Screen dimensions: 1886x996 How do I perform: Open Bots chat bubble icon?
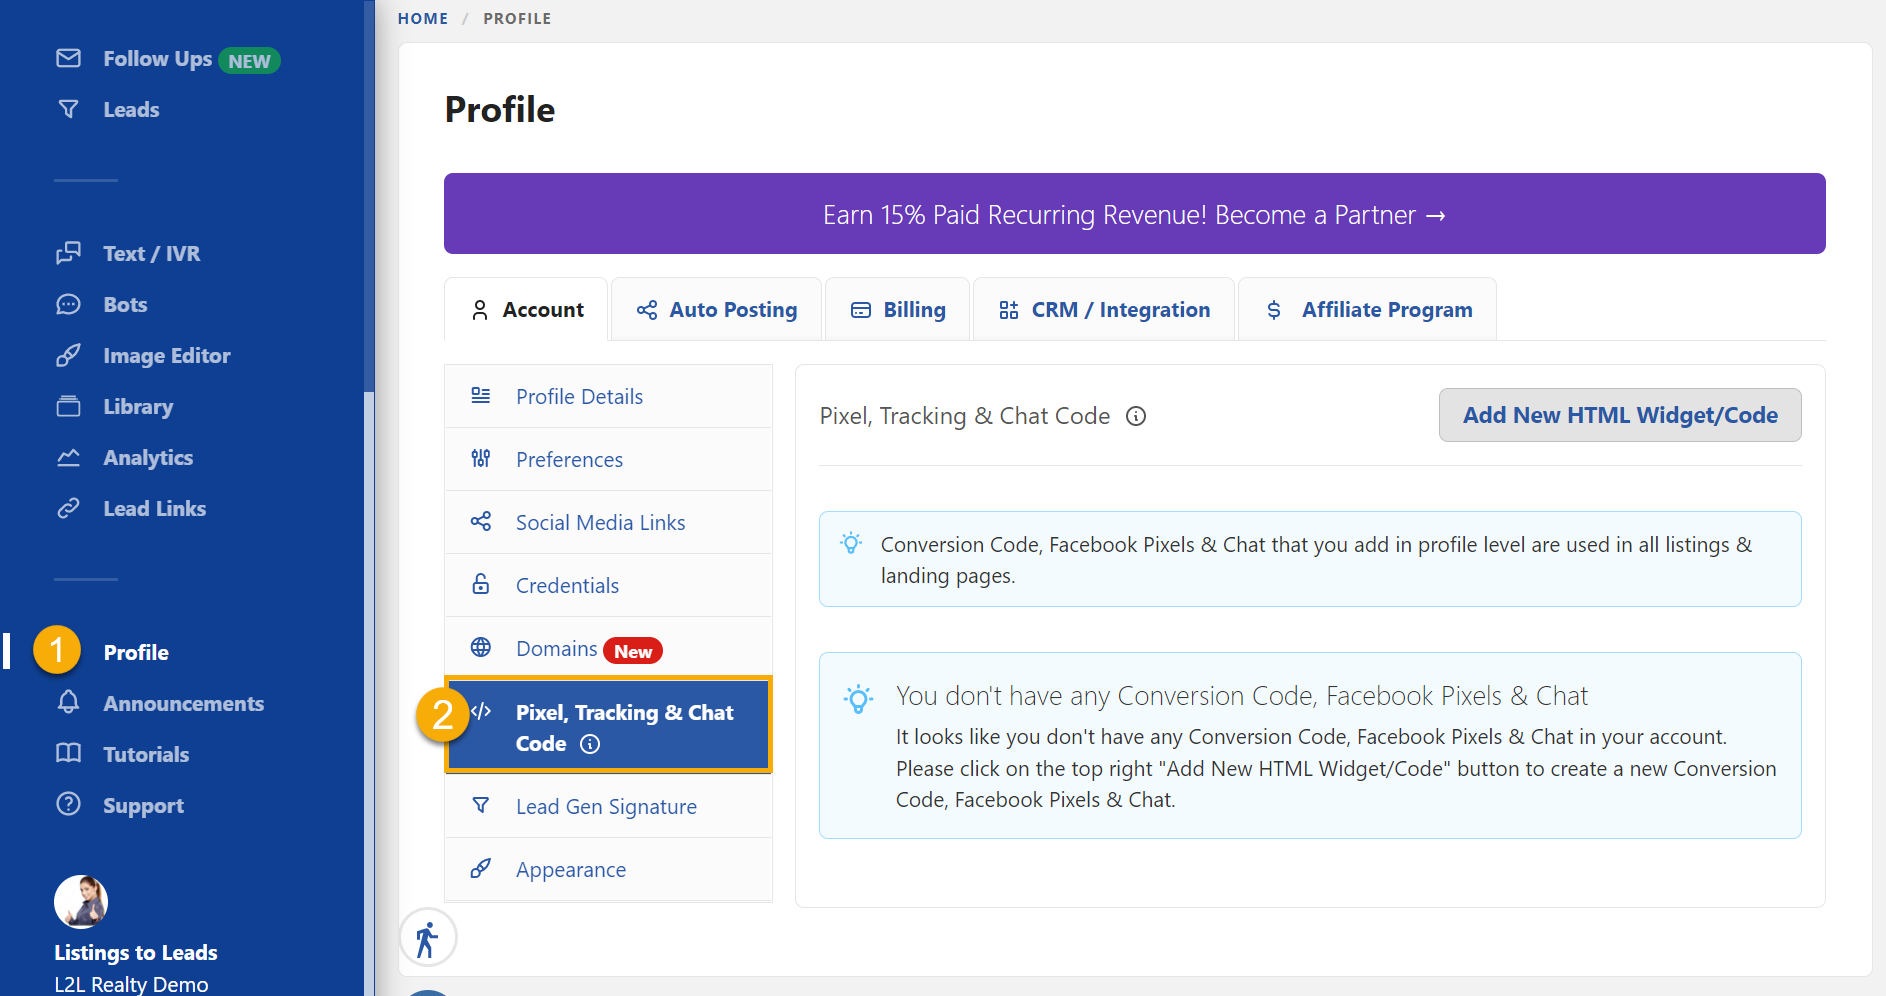coord(68,304)
